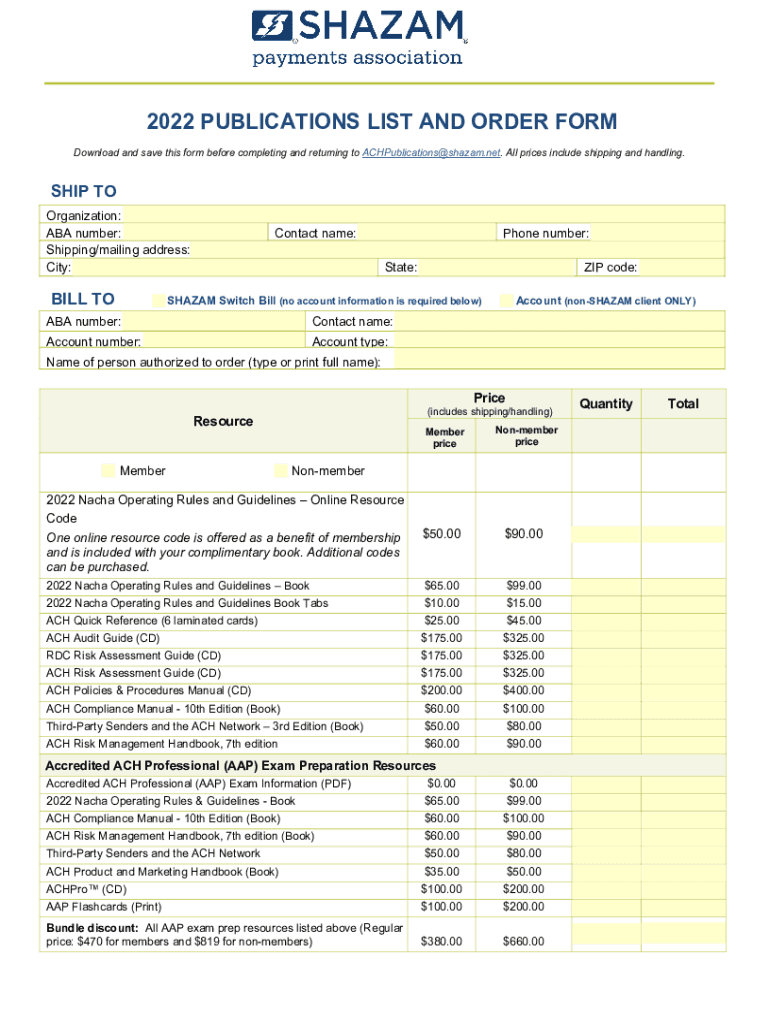The width and height of the screenshot is (770, 1024).
Task: Open the ACHPublications@shazam.net email link
Action: tap(430, 153)
